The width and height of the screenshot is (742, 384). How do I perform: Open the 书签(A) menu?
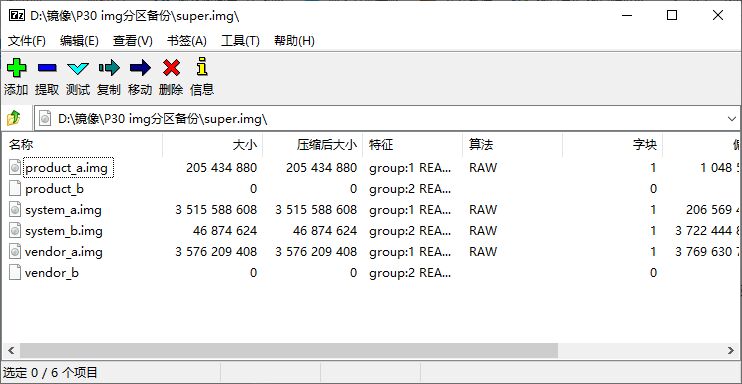point(186,41)
